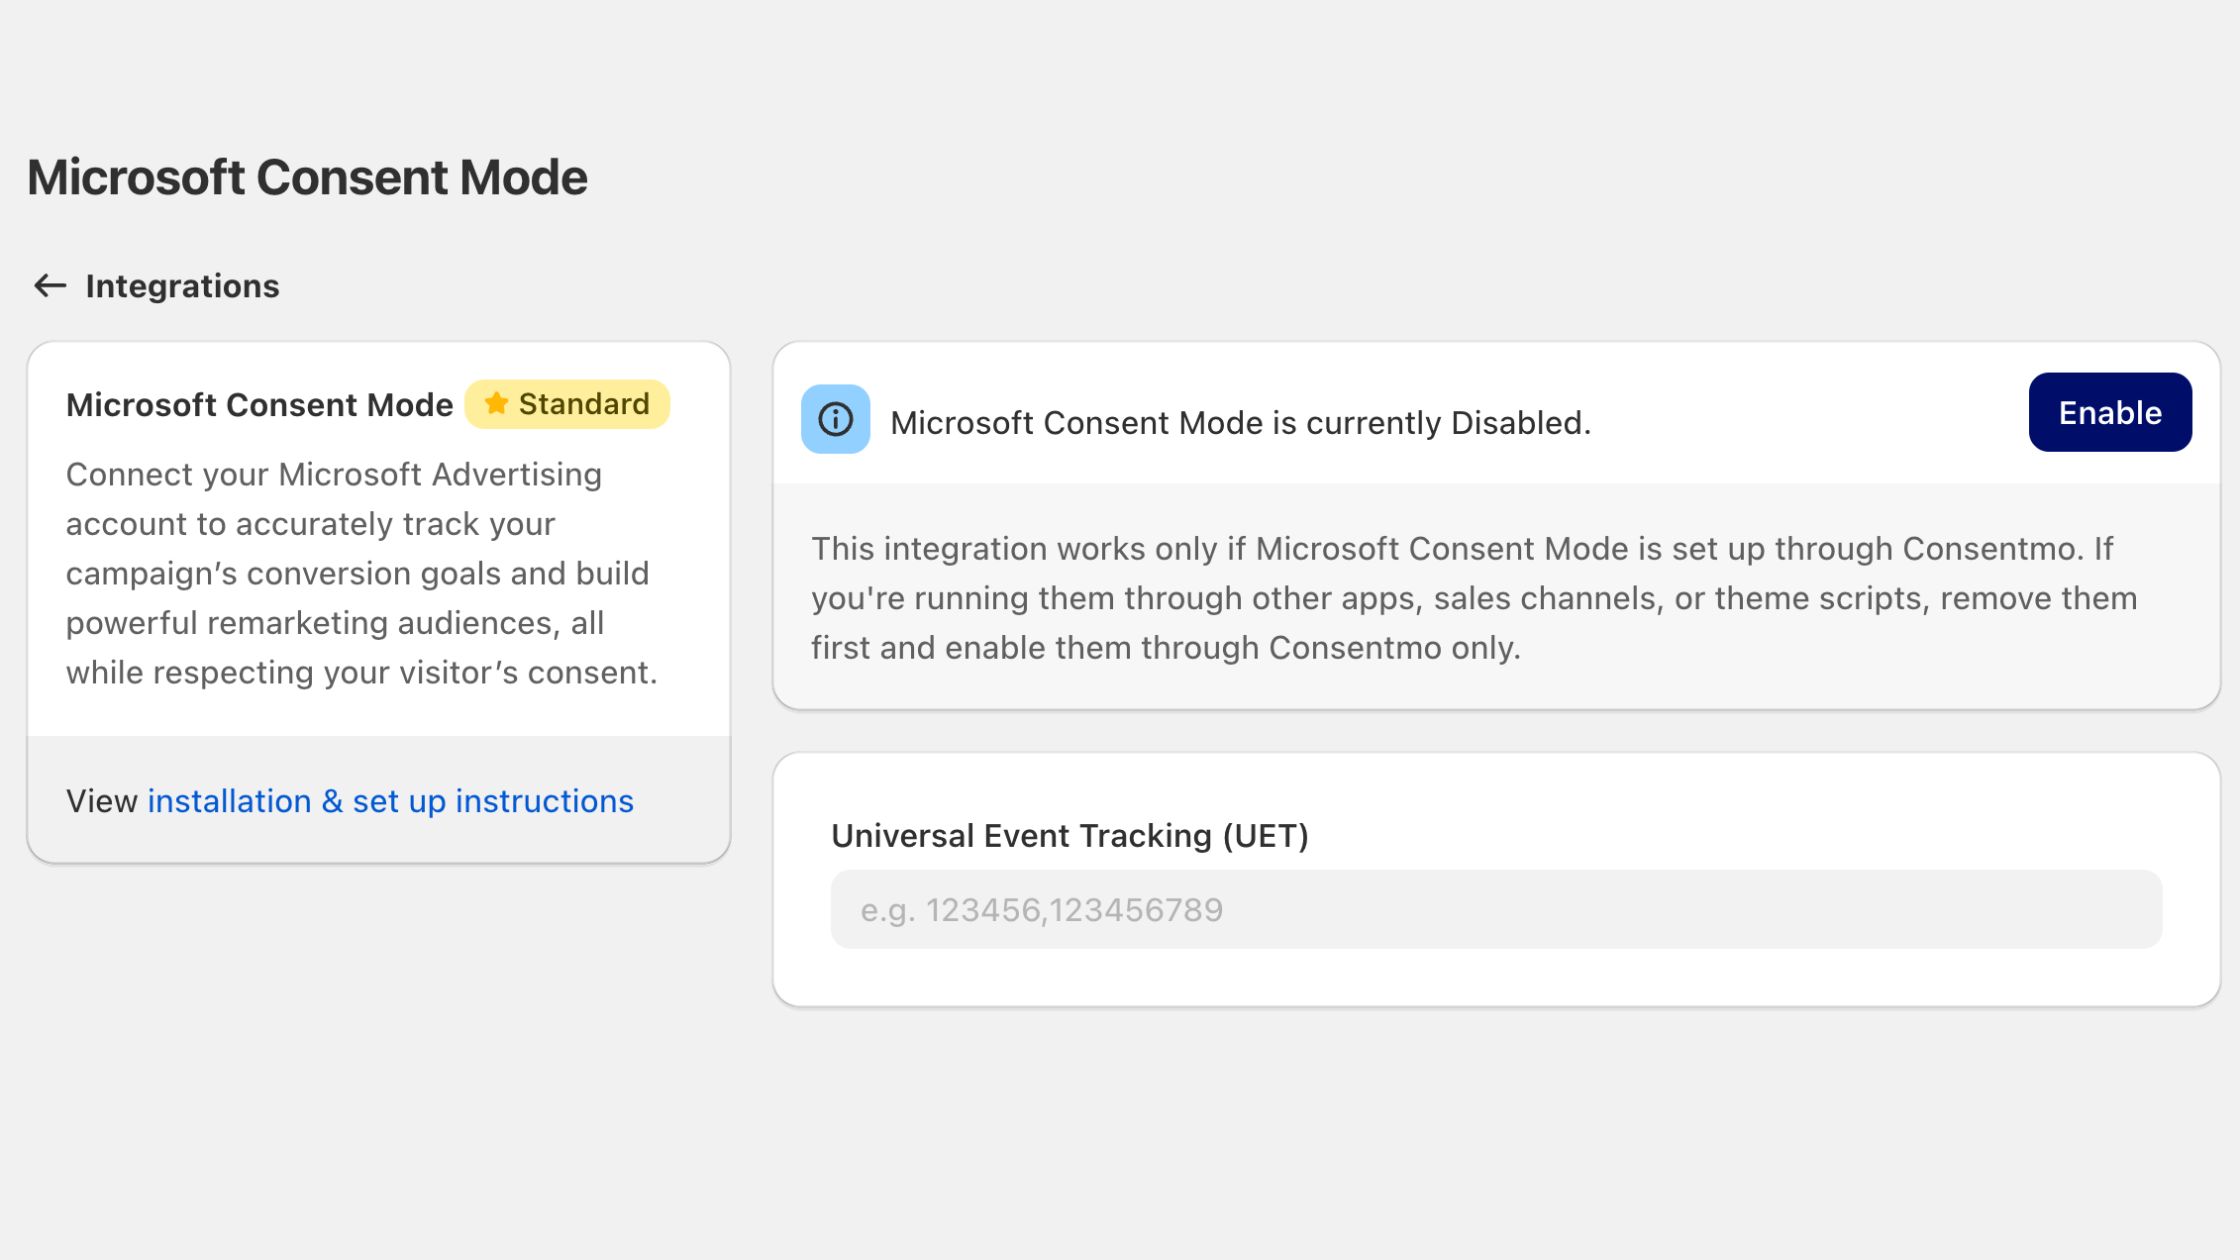
Task: Click the status banner row containing Enable
Action: pos(1496,413)
